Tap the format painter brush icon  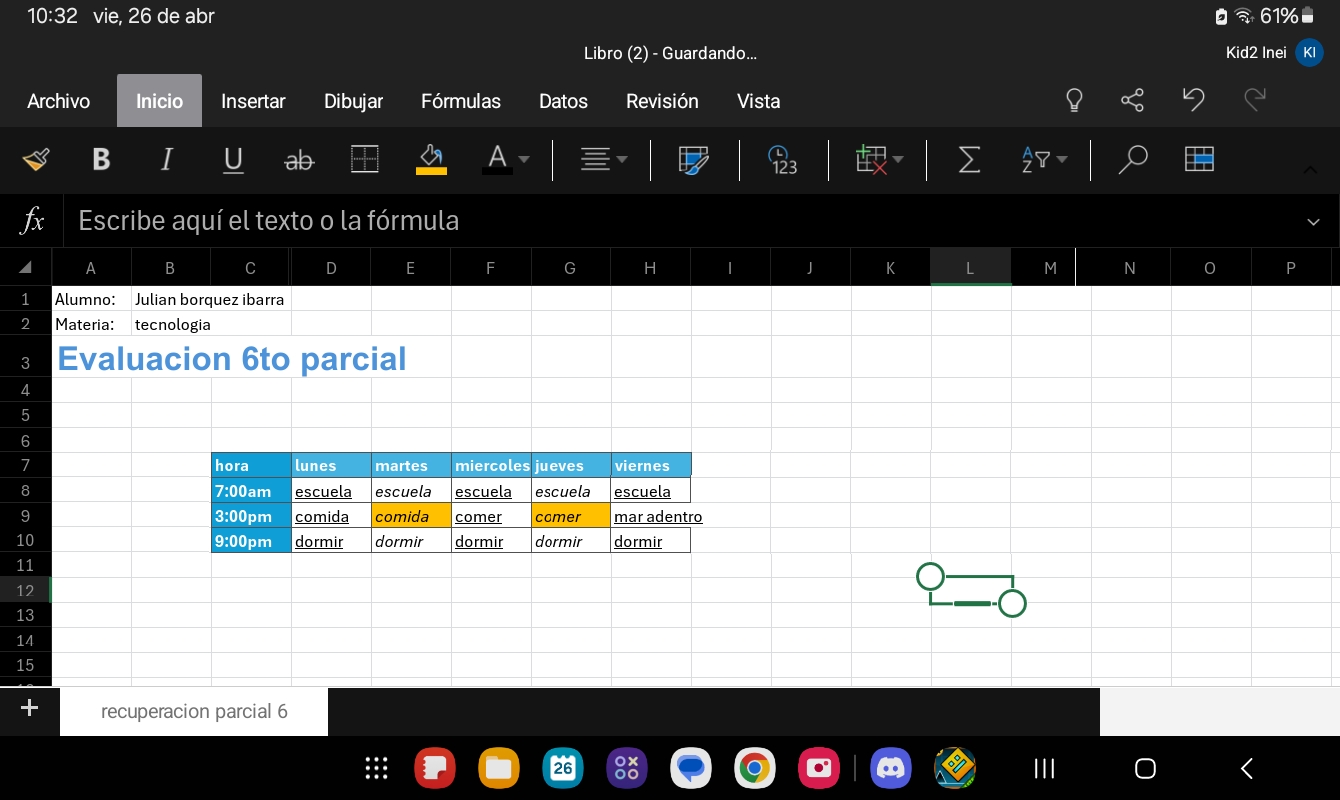(x=36, y=160)
